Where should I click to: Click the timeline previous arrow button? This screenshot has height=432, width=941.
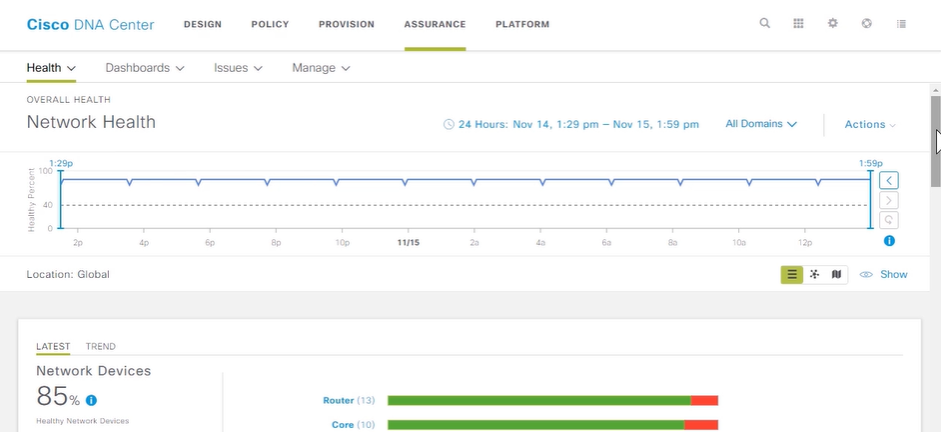(x=889, y=180)
